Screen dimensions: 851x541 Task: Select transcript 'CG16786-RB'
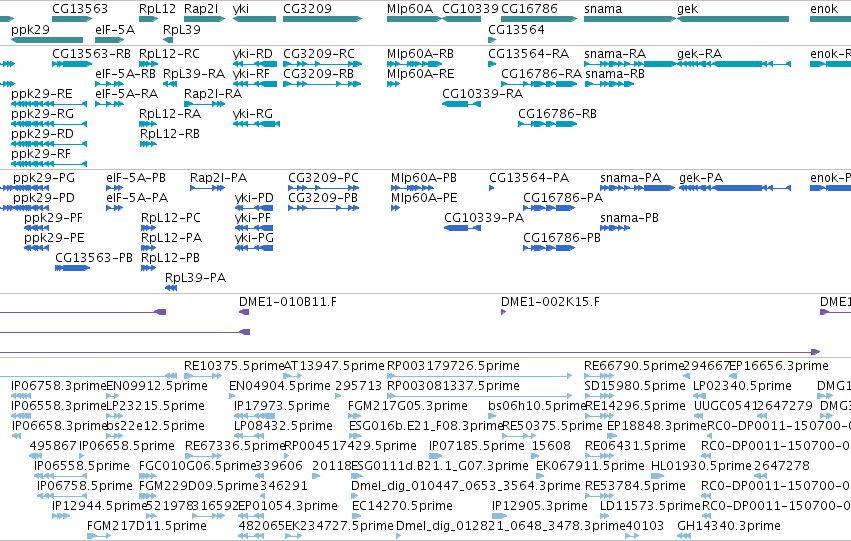click(557, 114)
